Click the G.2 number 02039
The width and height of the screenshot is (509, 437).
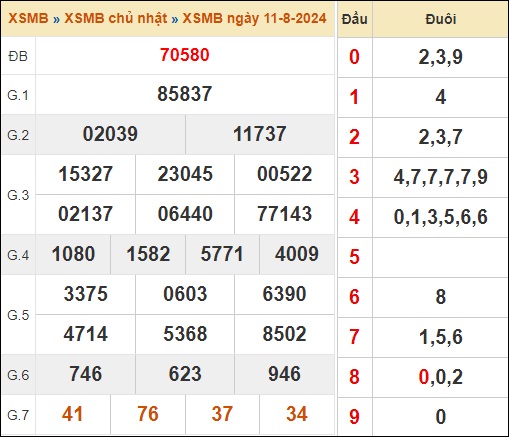[x=110, y=134]
